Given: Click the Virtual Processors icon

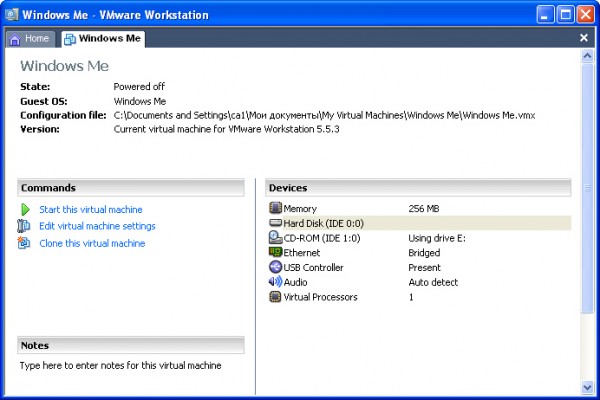Looking at the screenshot, I should click(276, 297).
